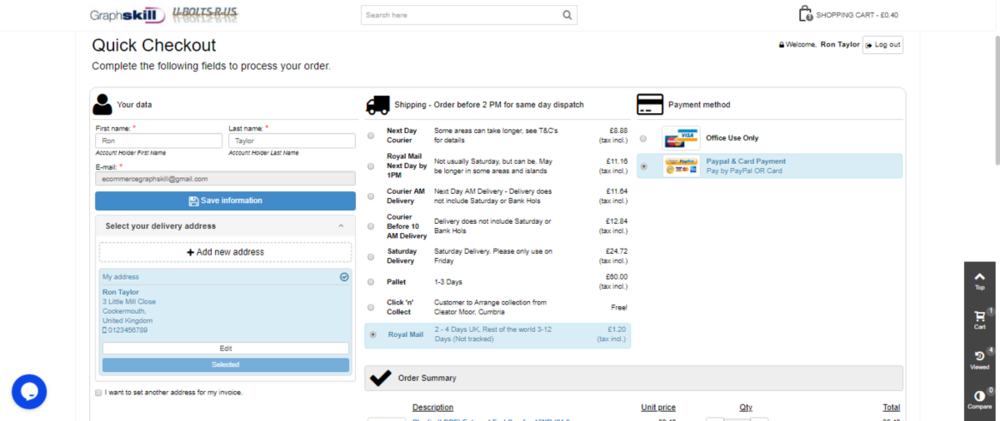Viewport: 1000px width, 421px height.
Task: Click the search magnifier icon
Action: [x=567, y=15]
